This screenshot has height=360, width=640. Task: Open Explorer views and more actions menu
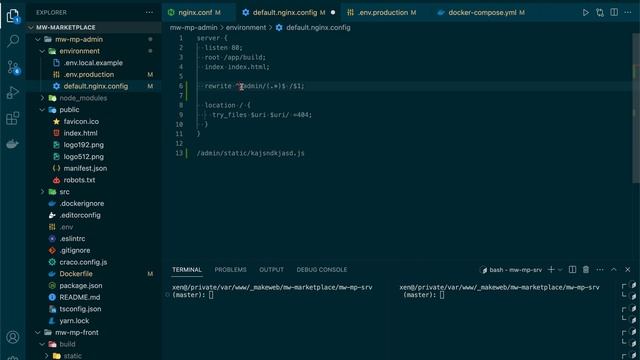point(149,12)
